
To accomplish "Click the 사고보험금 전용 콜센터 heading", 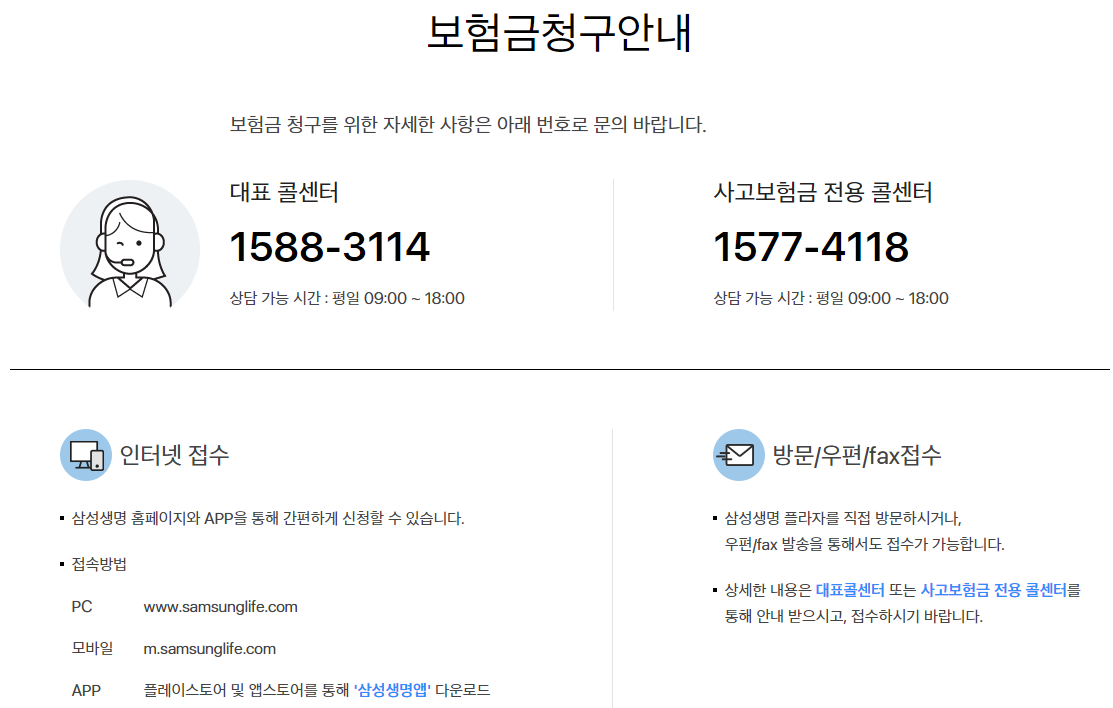I will click(x=822, y=192).
